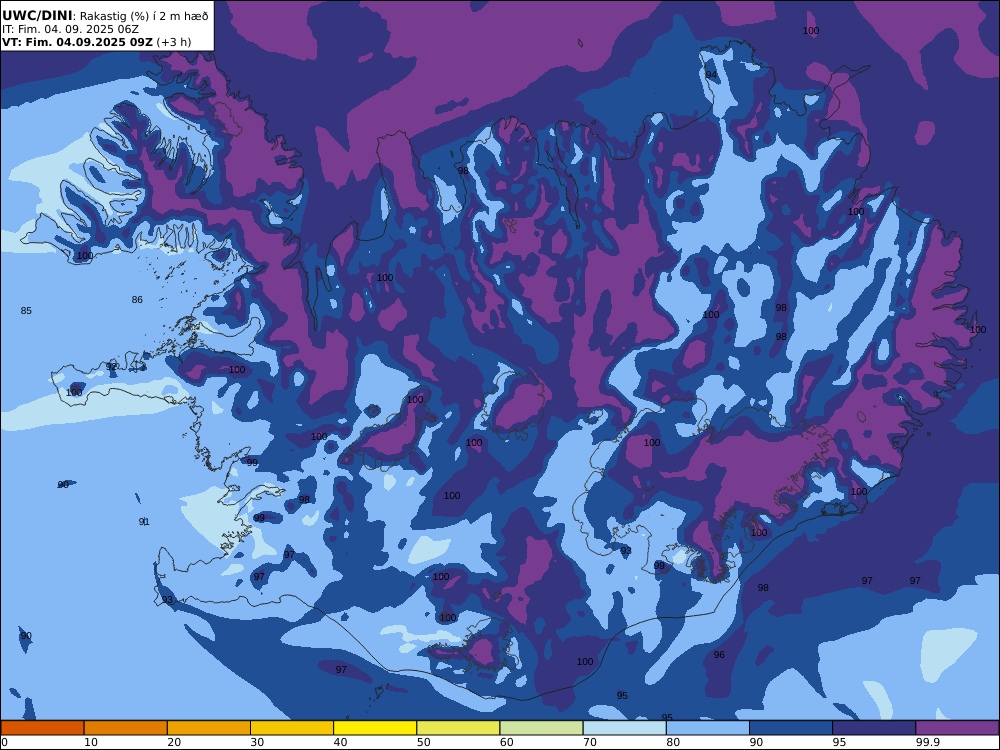Click the purple above-99.9 legend swatch
This screenshot has height=750, width=1000.
pyautogui.click(x=957, y=728)
